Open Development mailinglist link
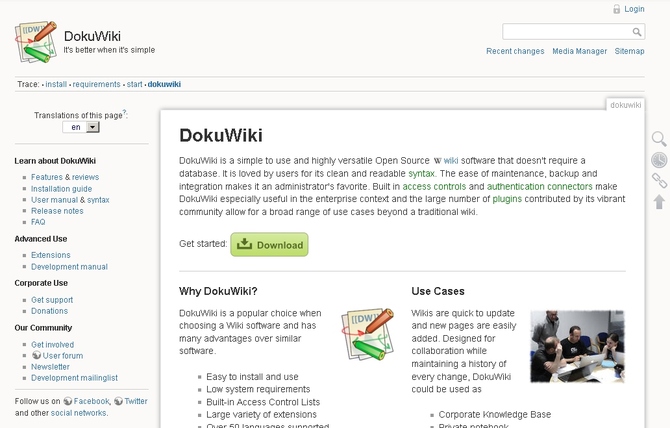 (74, 378)
